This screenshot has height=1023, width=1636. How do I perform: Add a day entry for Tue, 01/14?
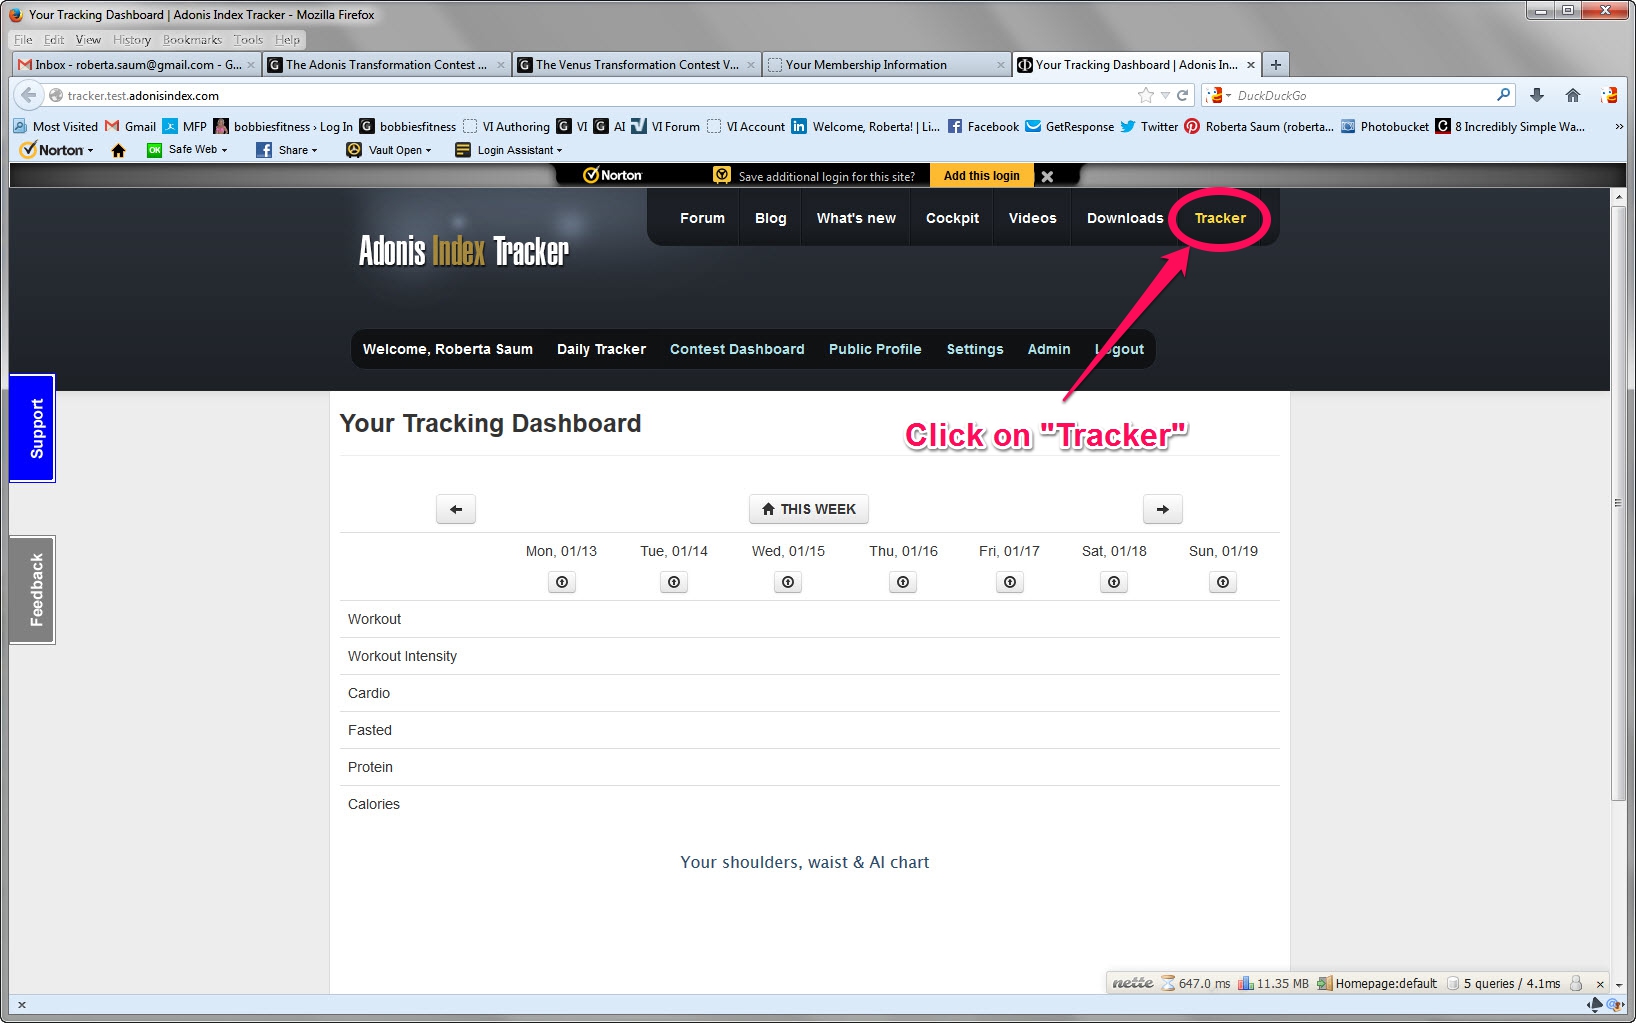tap(674, 582)
